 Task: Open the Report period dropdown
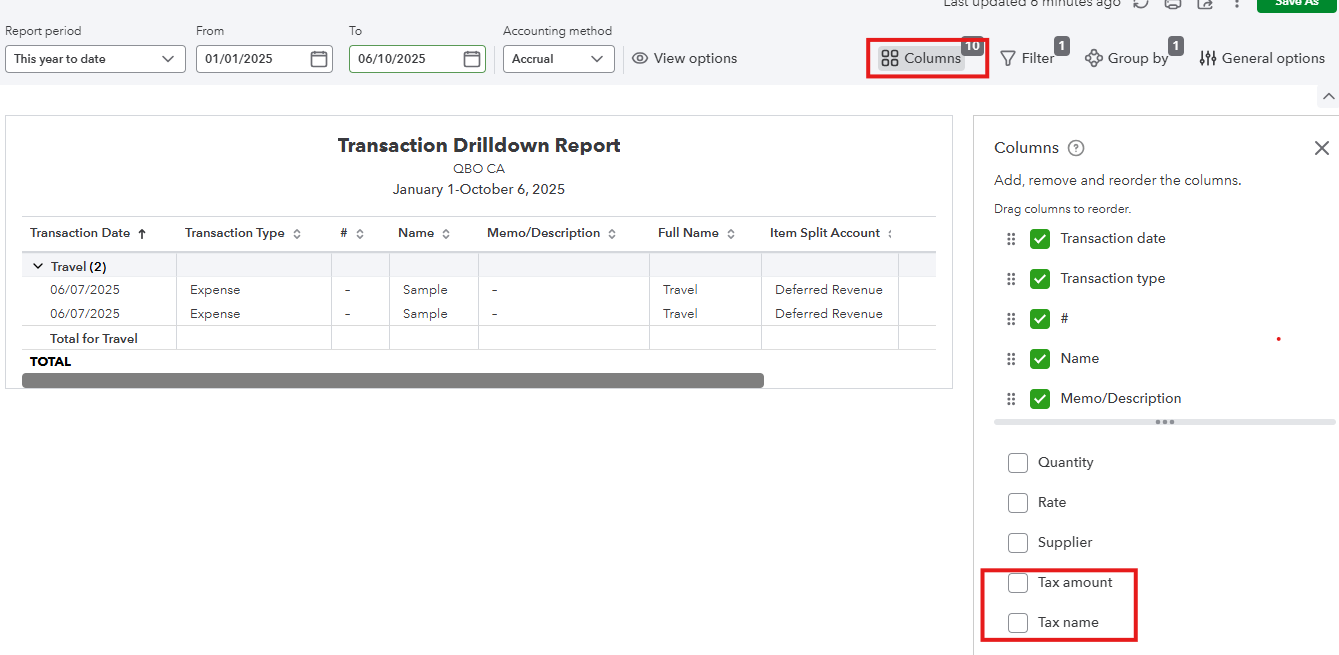[x=95, y=59]
